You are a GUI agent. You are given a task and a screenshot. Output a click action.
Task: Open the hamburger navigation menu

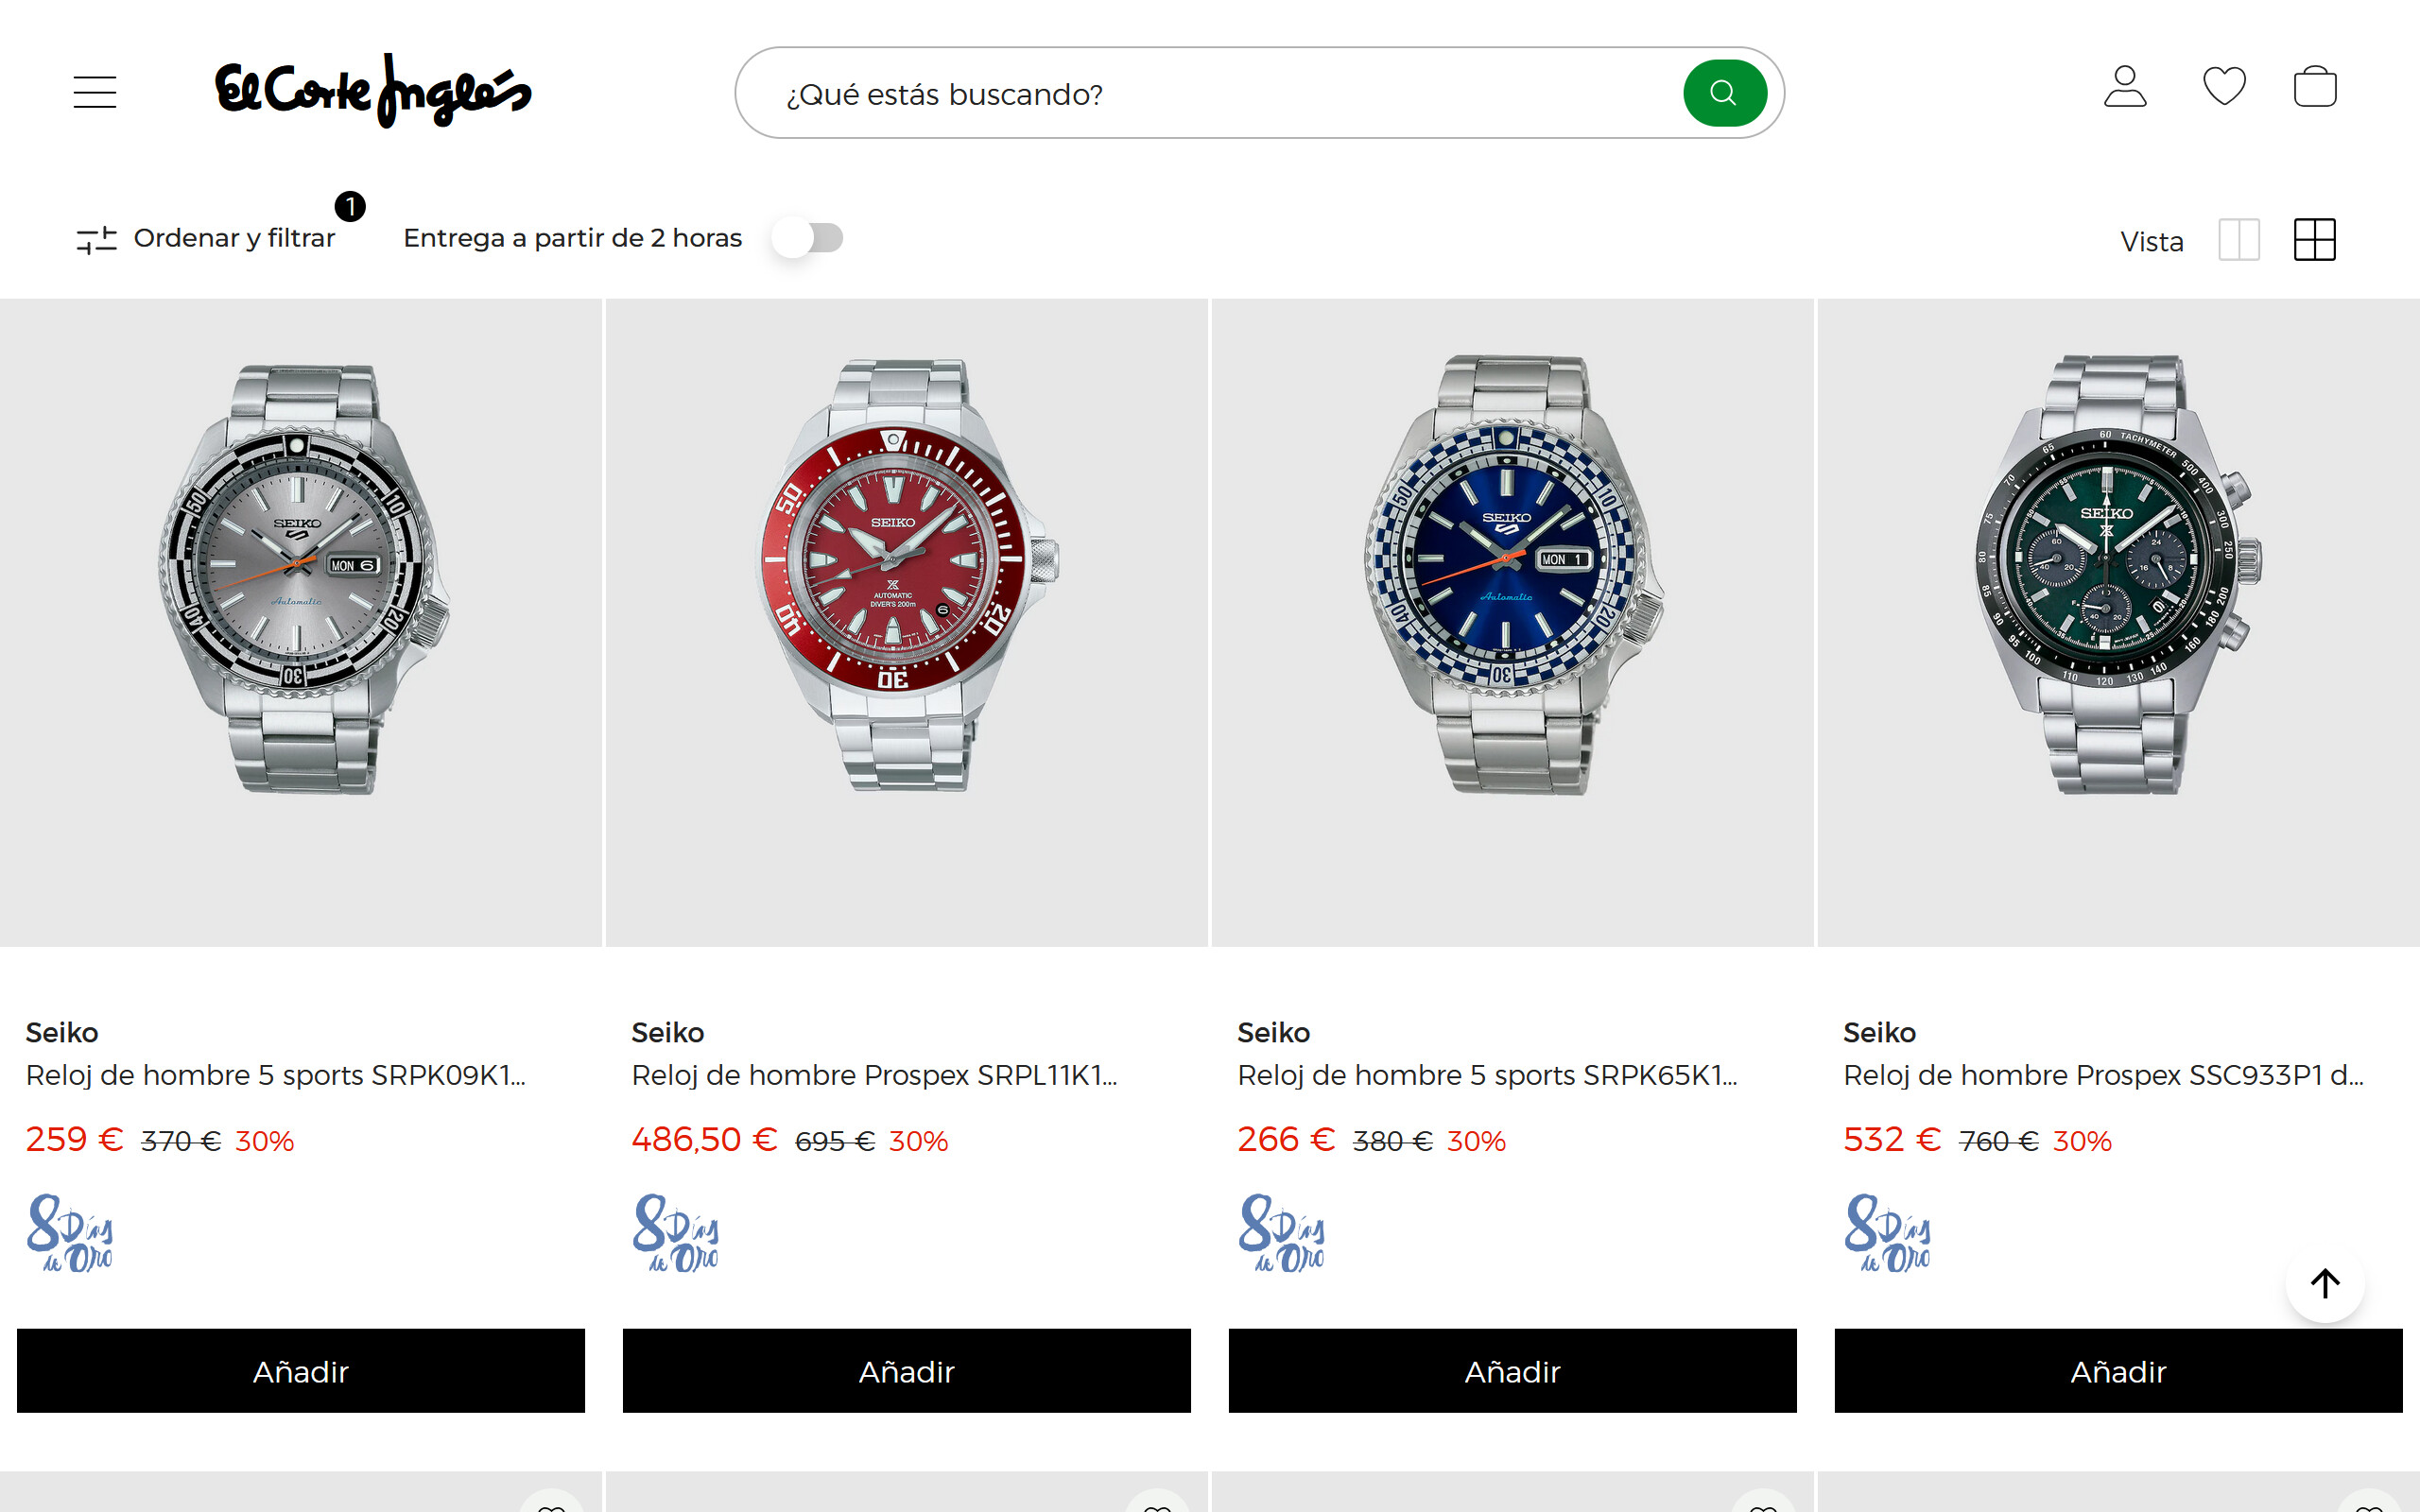coord(95,92)
